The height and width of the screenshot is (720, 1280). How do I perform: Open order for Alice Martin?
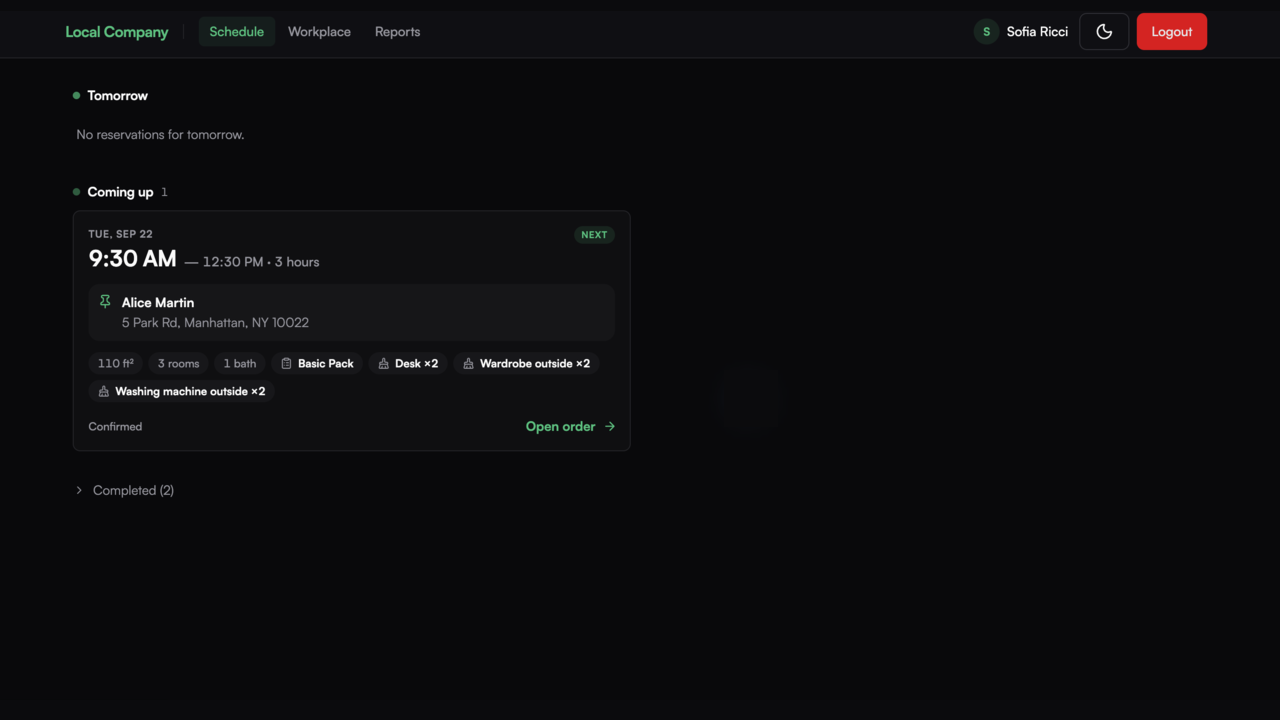tap(570, 426)
